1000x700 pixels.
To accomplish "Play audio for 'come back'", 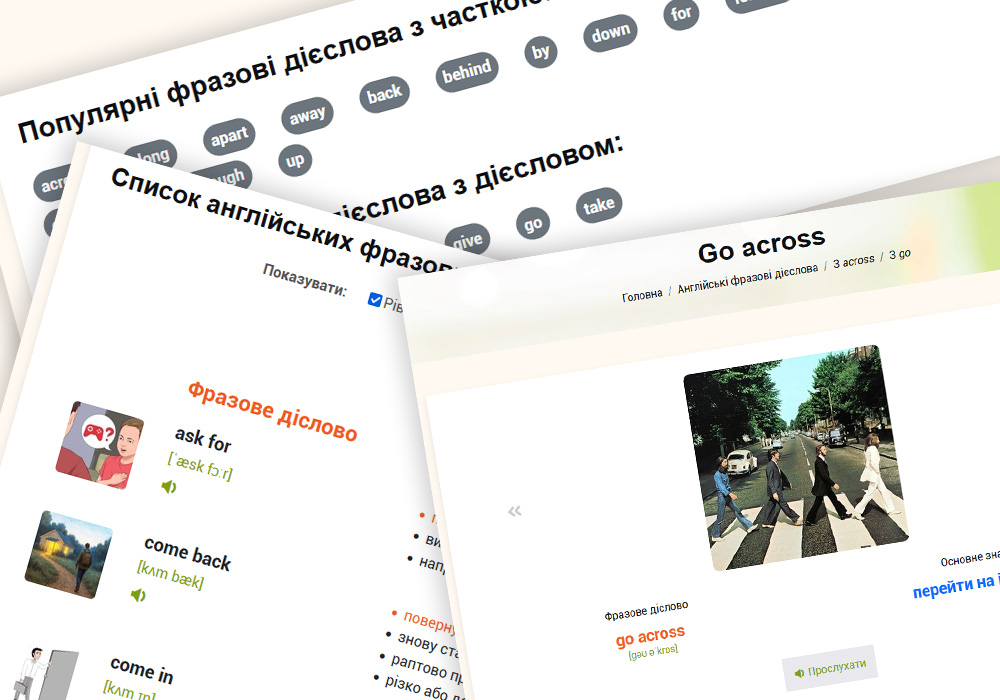I will (138, 595).
